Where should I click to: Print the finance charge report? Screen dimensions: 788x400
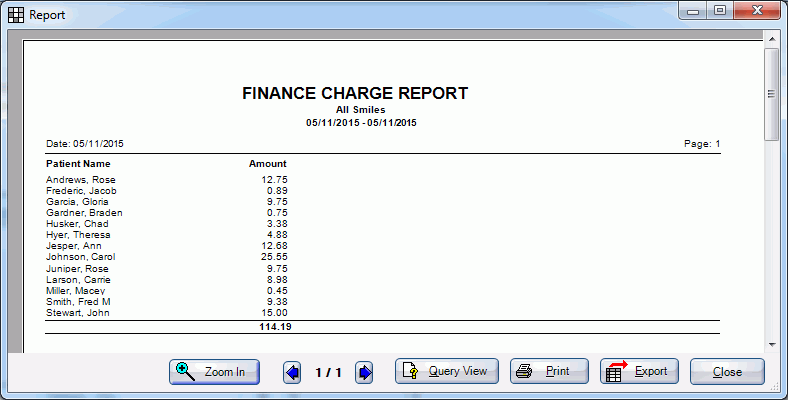pyautogui.click(x=549, y=371)
